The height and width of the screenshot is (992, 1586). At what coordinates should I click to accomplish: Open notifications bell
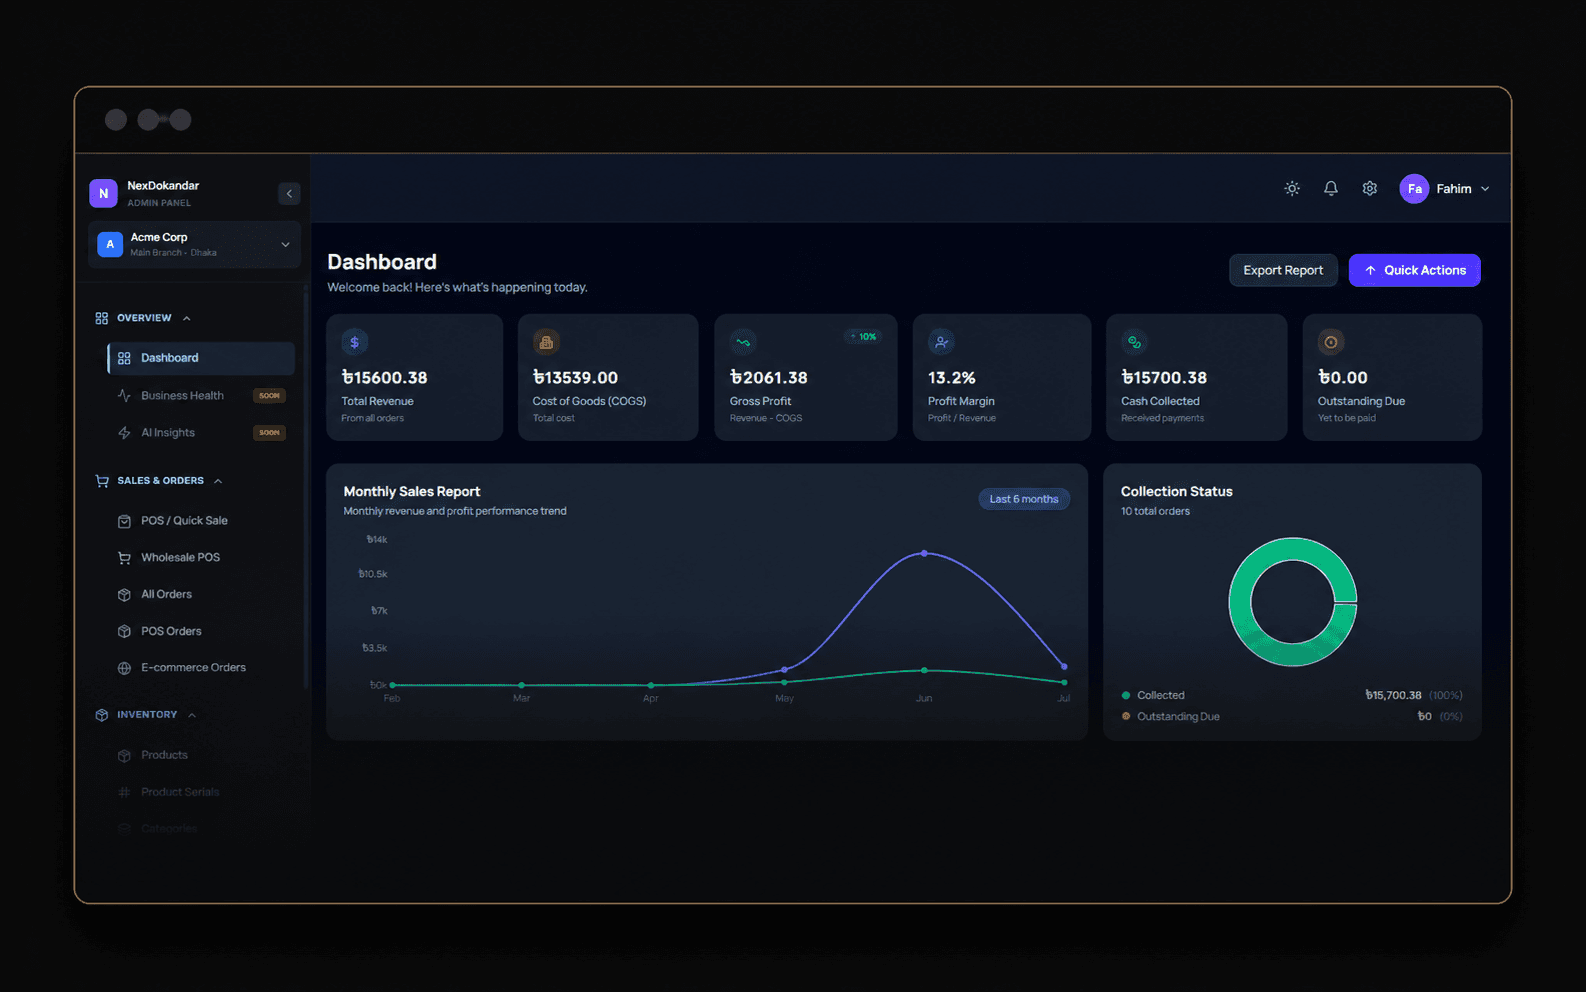(x=1331, y=188)
